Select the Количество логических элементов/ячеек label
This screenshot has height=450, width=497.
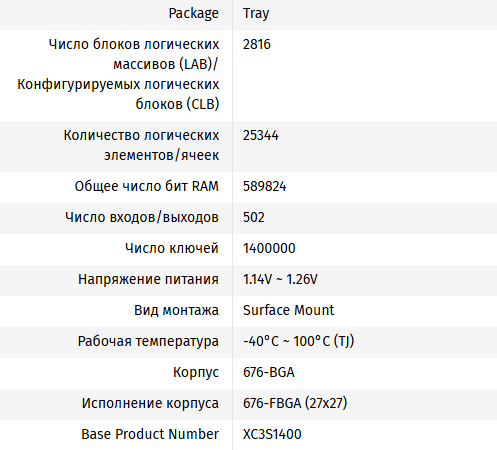tap(141, 145)
